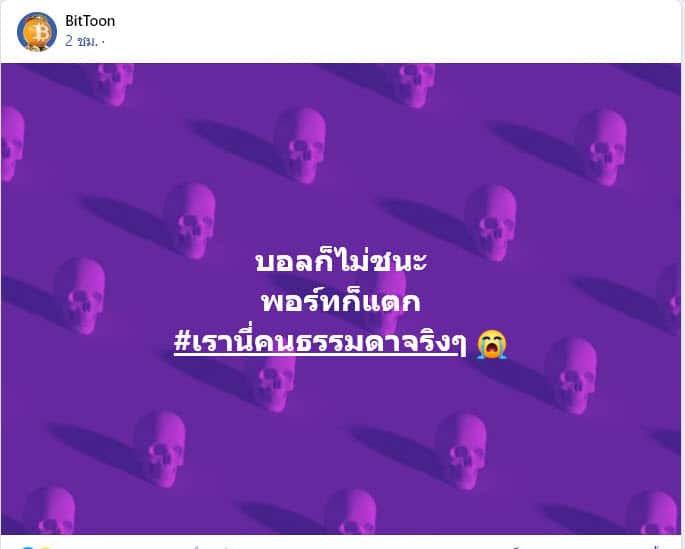Click the partly cropped skull at the image's bottom center
This screenshot has height=549, width=685.
(350, 511)
